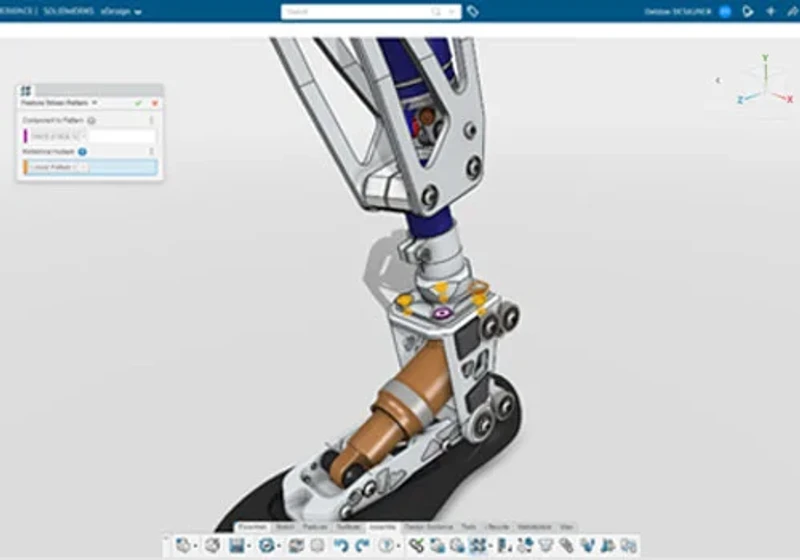
Task: Cancel the pattern dialog with the red X
Action: (155, 103)
